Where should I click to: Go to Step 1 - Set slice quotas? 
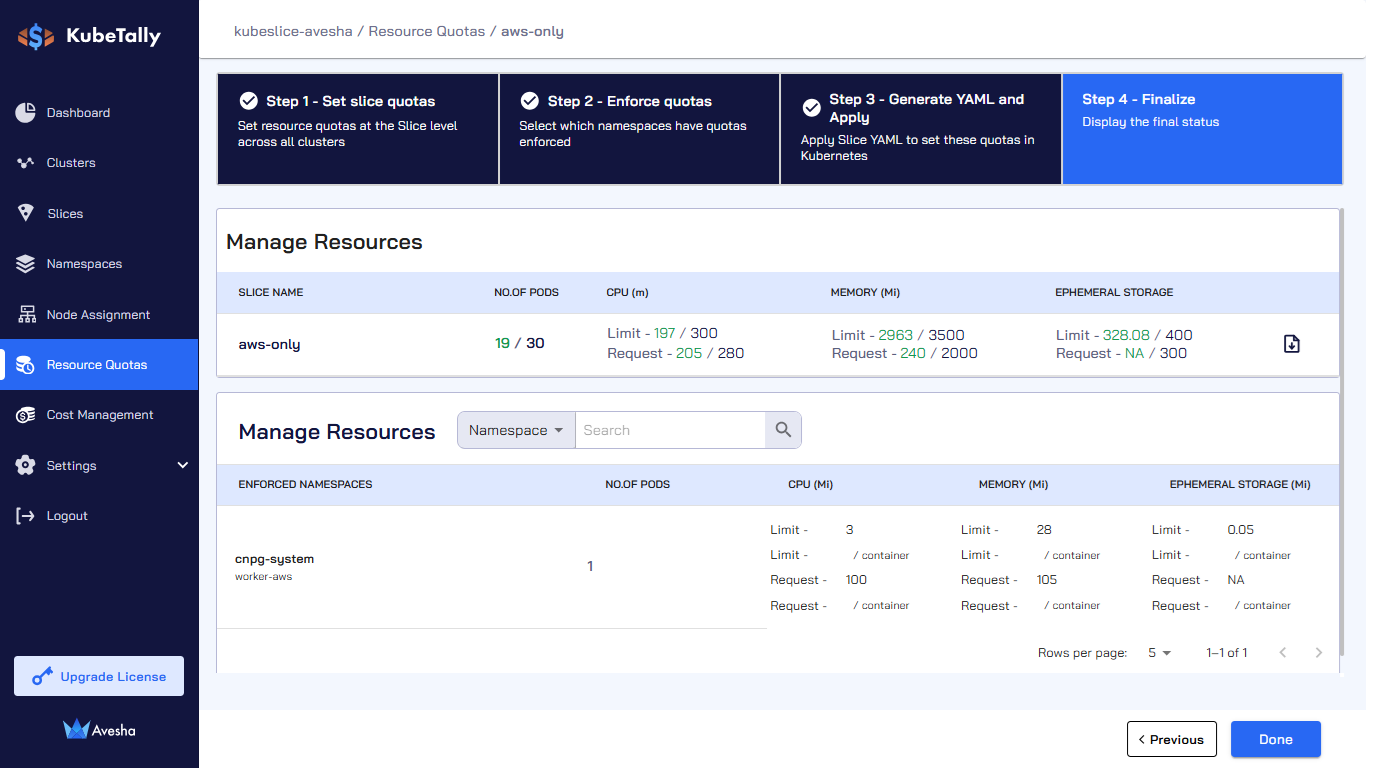[x=358, y=129]
